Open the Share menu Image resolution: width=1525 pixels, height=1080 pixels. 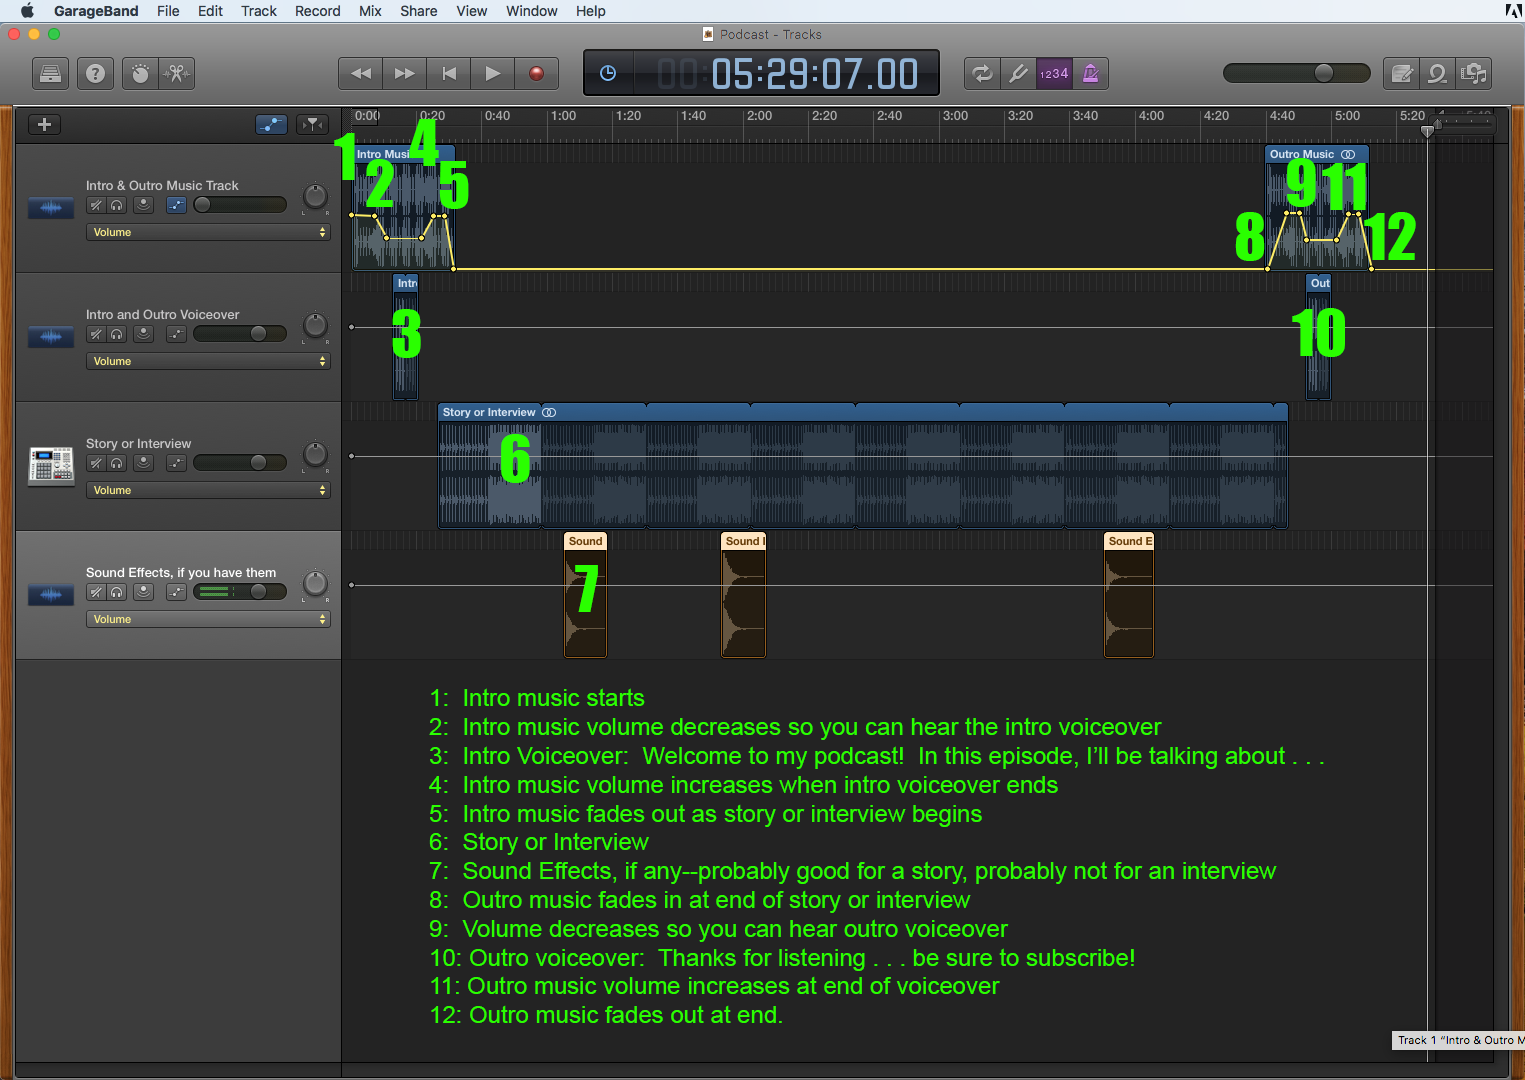(x=419, y=11)
